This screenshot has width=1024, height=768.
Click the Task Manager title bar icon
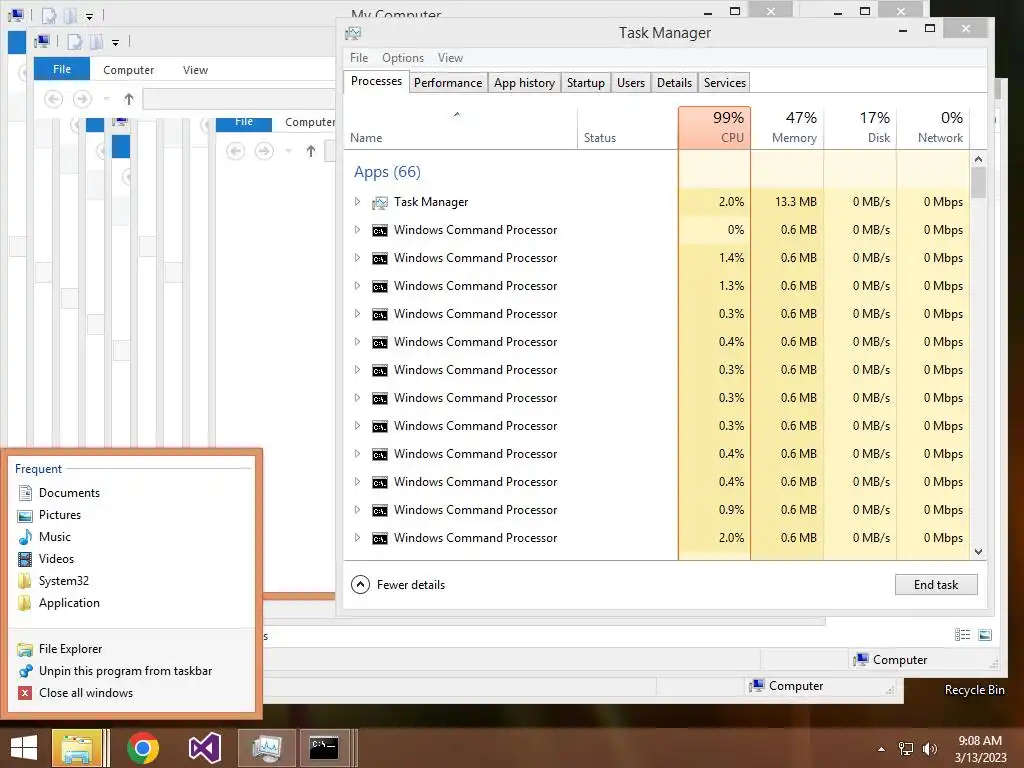coord(353,33)
